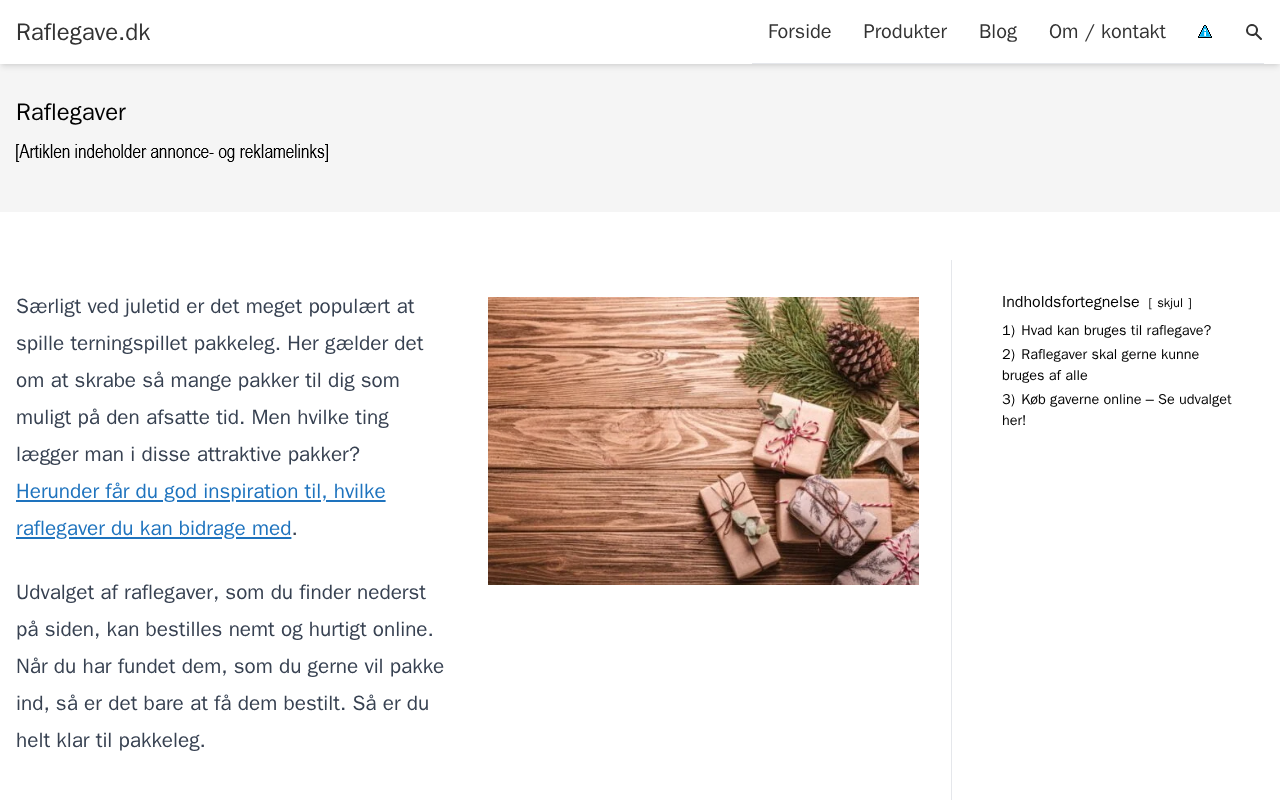
Task: Click the Raflegaver page heading
Action: (x=71, y=112)
